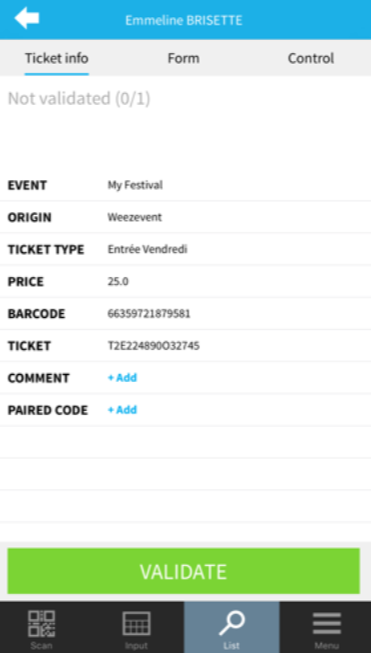Select the My Festival event value

(x=135, y=185)
